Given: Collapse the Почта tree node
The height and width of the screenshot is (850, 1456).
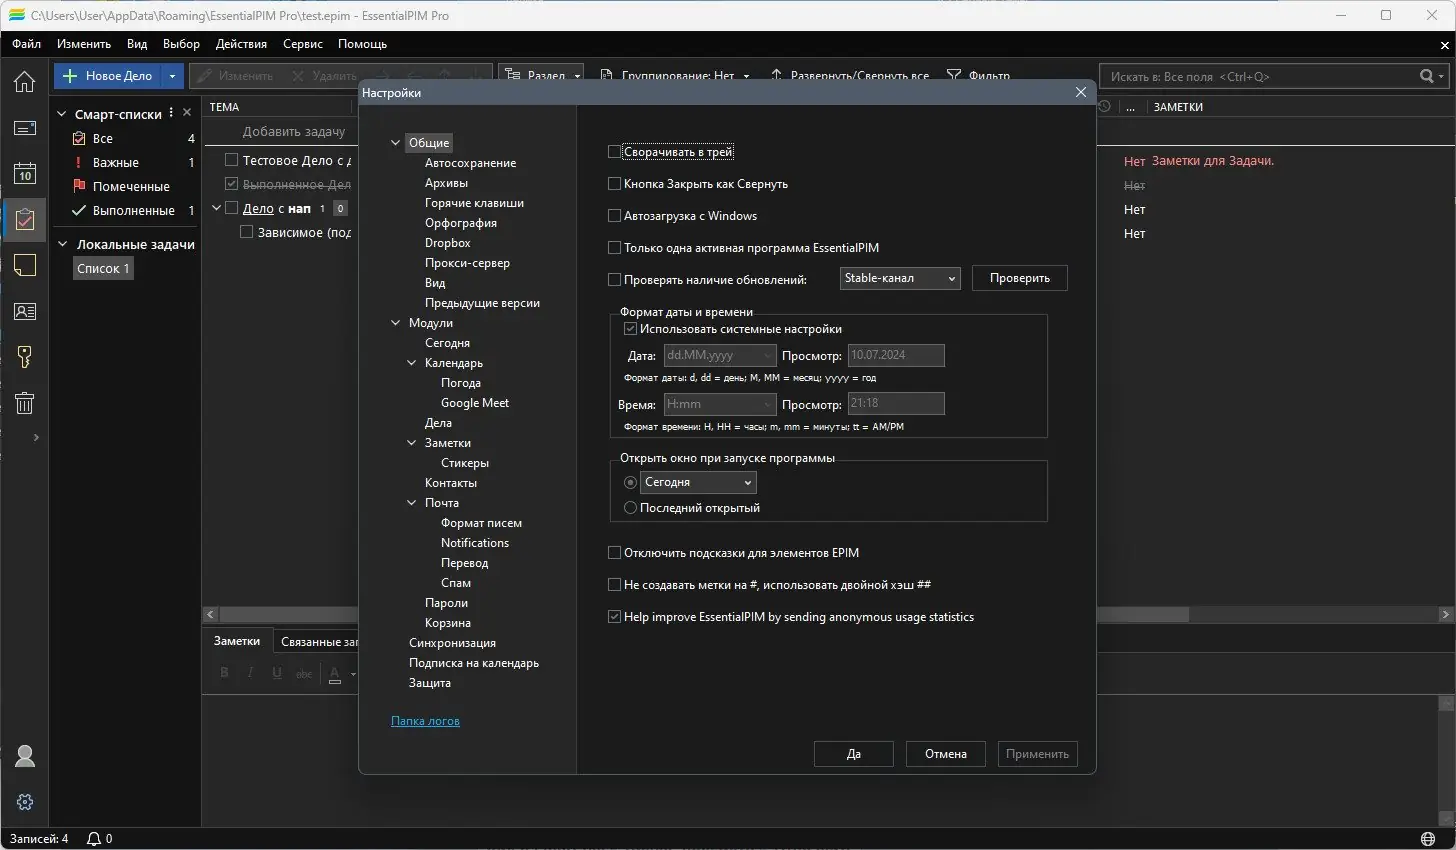Looking at the screenshot, I should point(412,503).
